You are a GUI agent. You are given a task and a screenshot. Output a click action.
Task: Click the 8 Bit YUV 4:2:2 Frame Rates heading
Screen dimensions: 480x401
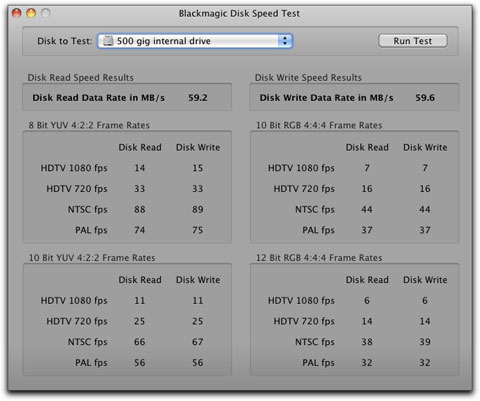(x=89, y=125)
